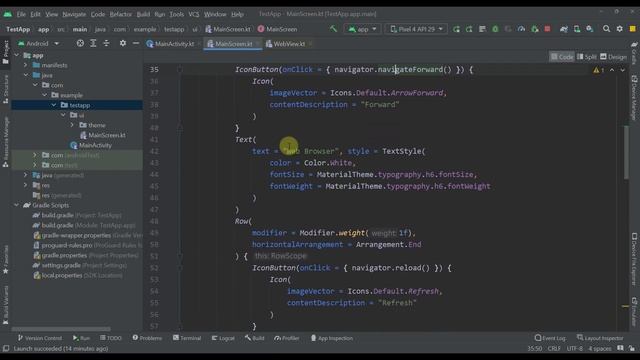The image size is (640, 360).
Task: Collapse the testapp package arrow
Action: [x=54, y=105]
